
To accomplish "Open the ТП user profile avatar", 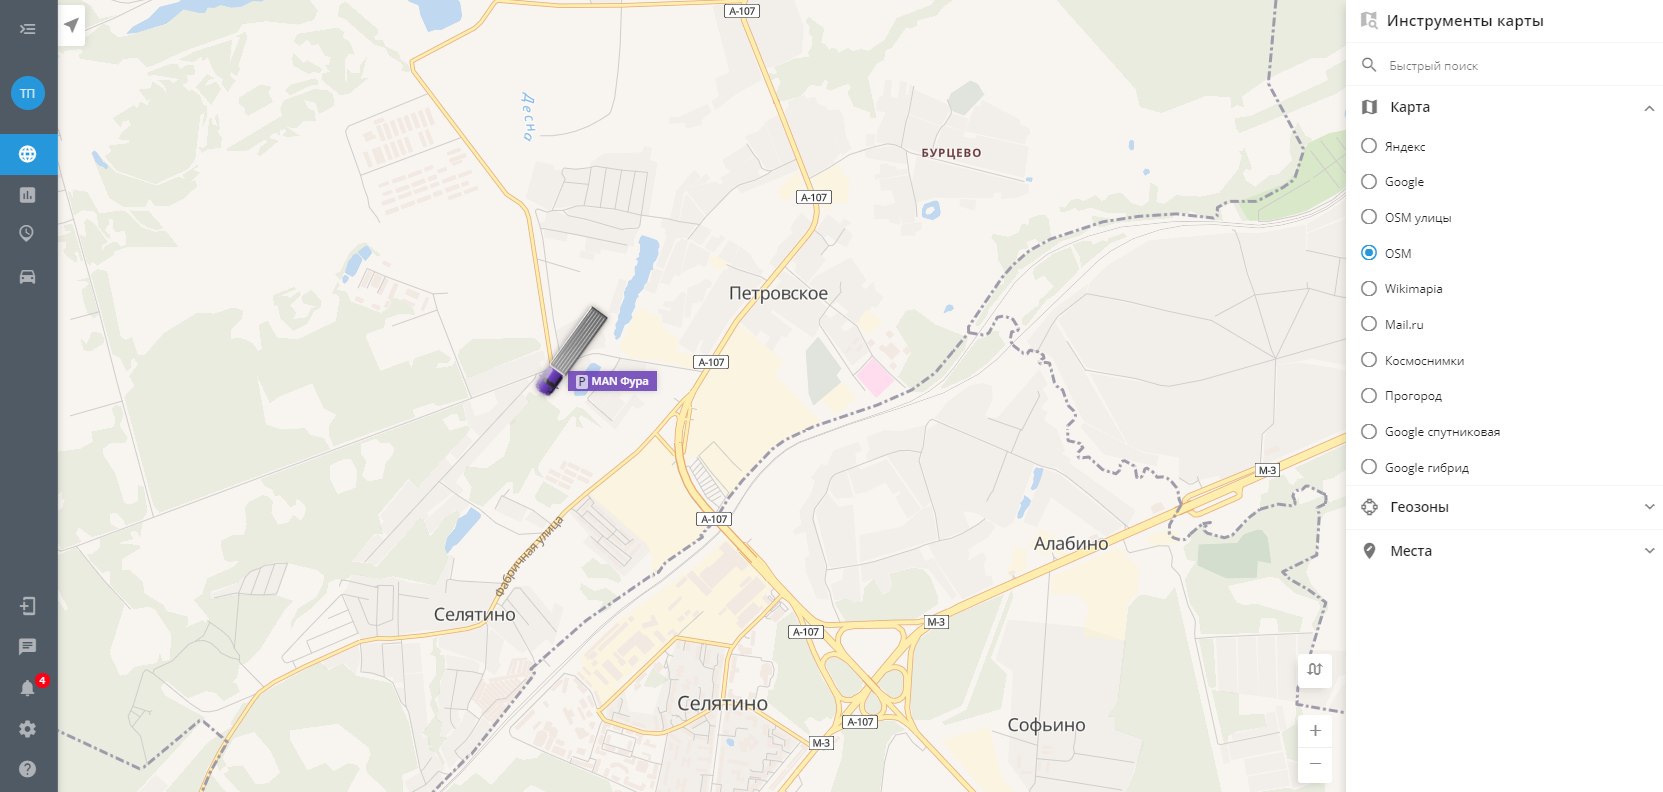I will 28,93.
